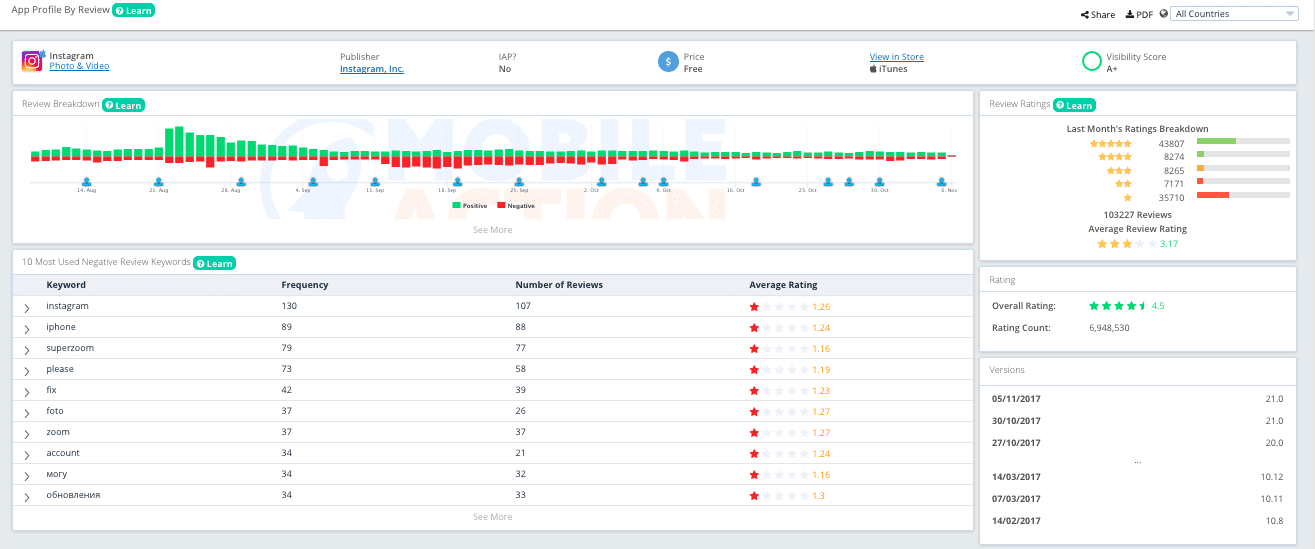Click Learn next to Review Breakdown
Screen dimensions: 1315x549
point(124,105)
